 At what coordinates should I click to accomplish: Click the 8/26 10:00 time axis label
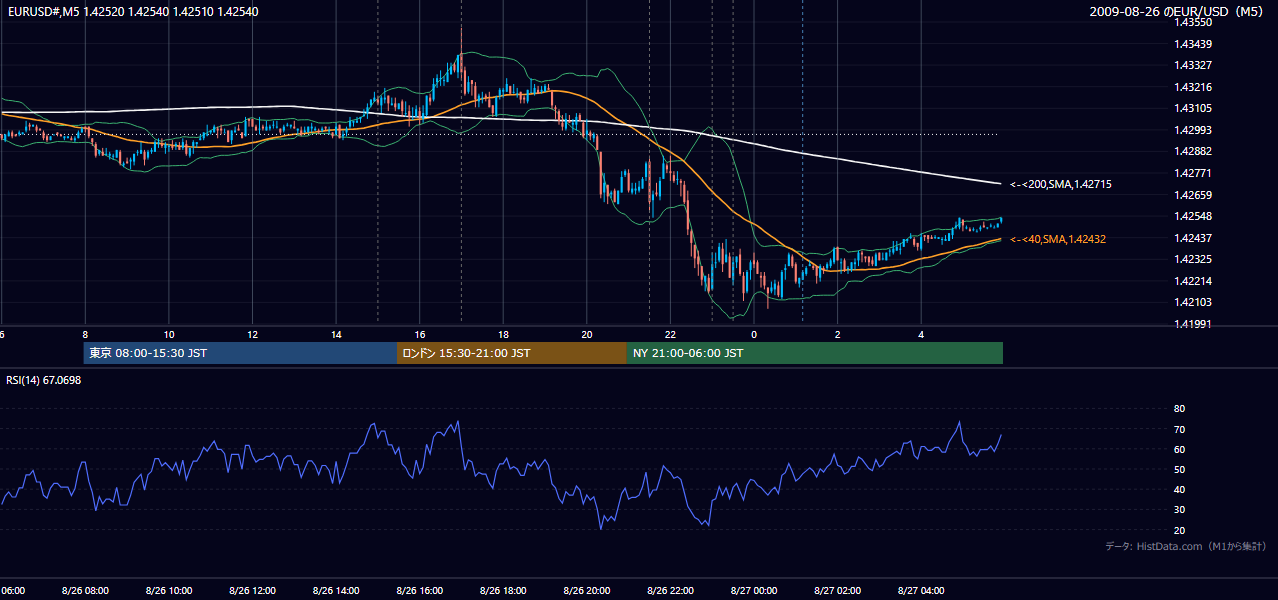click(168, 590)
